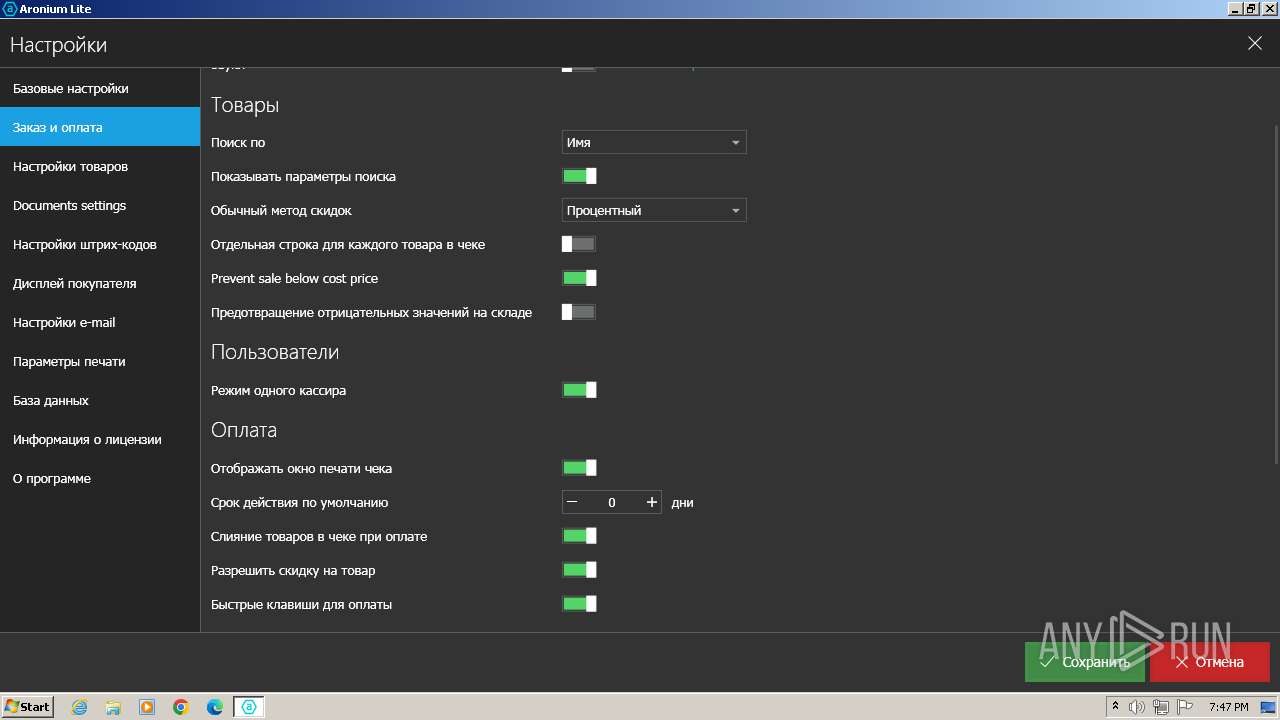This screenshot has width=1280, height=720.
Task: Open Google Chrome from the taskbar
Action: click(x=181, y=707)
